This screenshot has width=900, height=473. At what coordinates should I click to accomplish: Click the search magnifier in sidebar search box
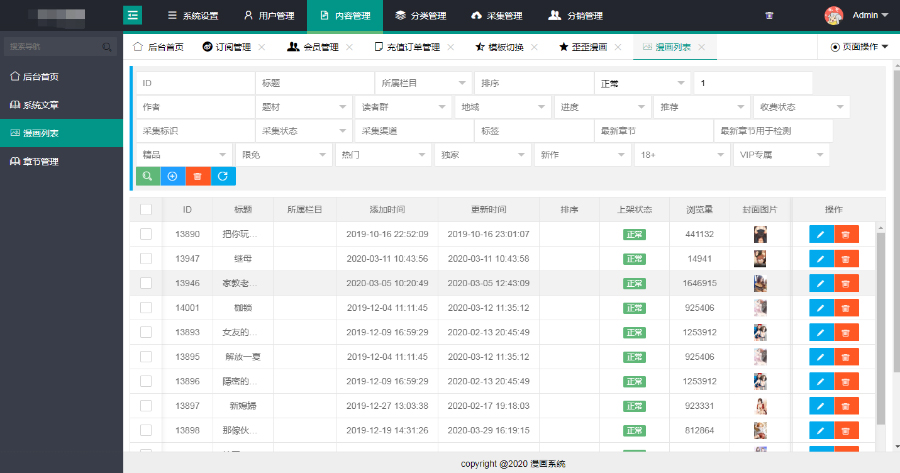tap(107, 47)
